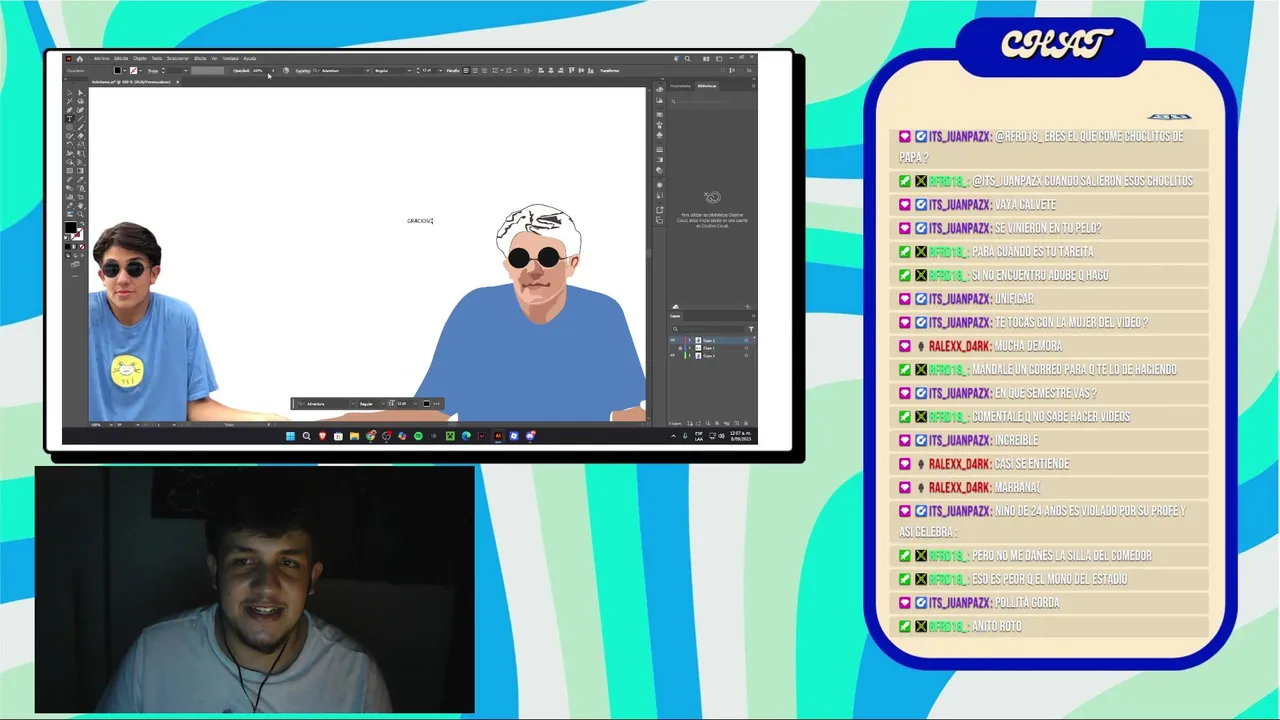Select the Paintbrush tool
This screenshot has width=1280, height=720.
tap(80, 127)
